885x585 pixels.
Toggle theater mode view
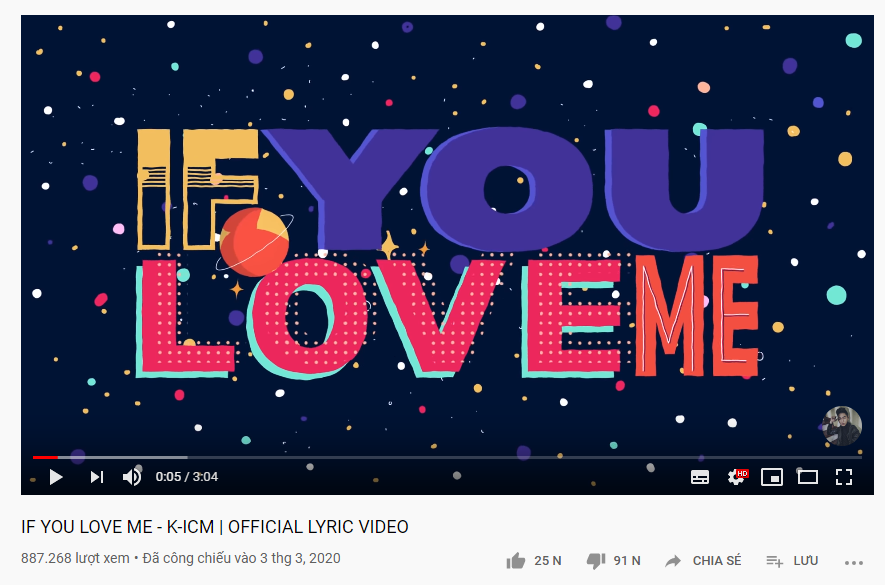click(808, 477)
